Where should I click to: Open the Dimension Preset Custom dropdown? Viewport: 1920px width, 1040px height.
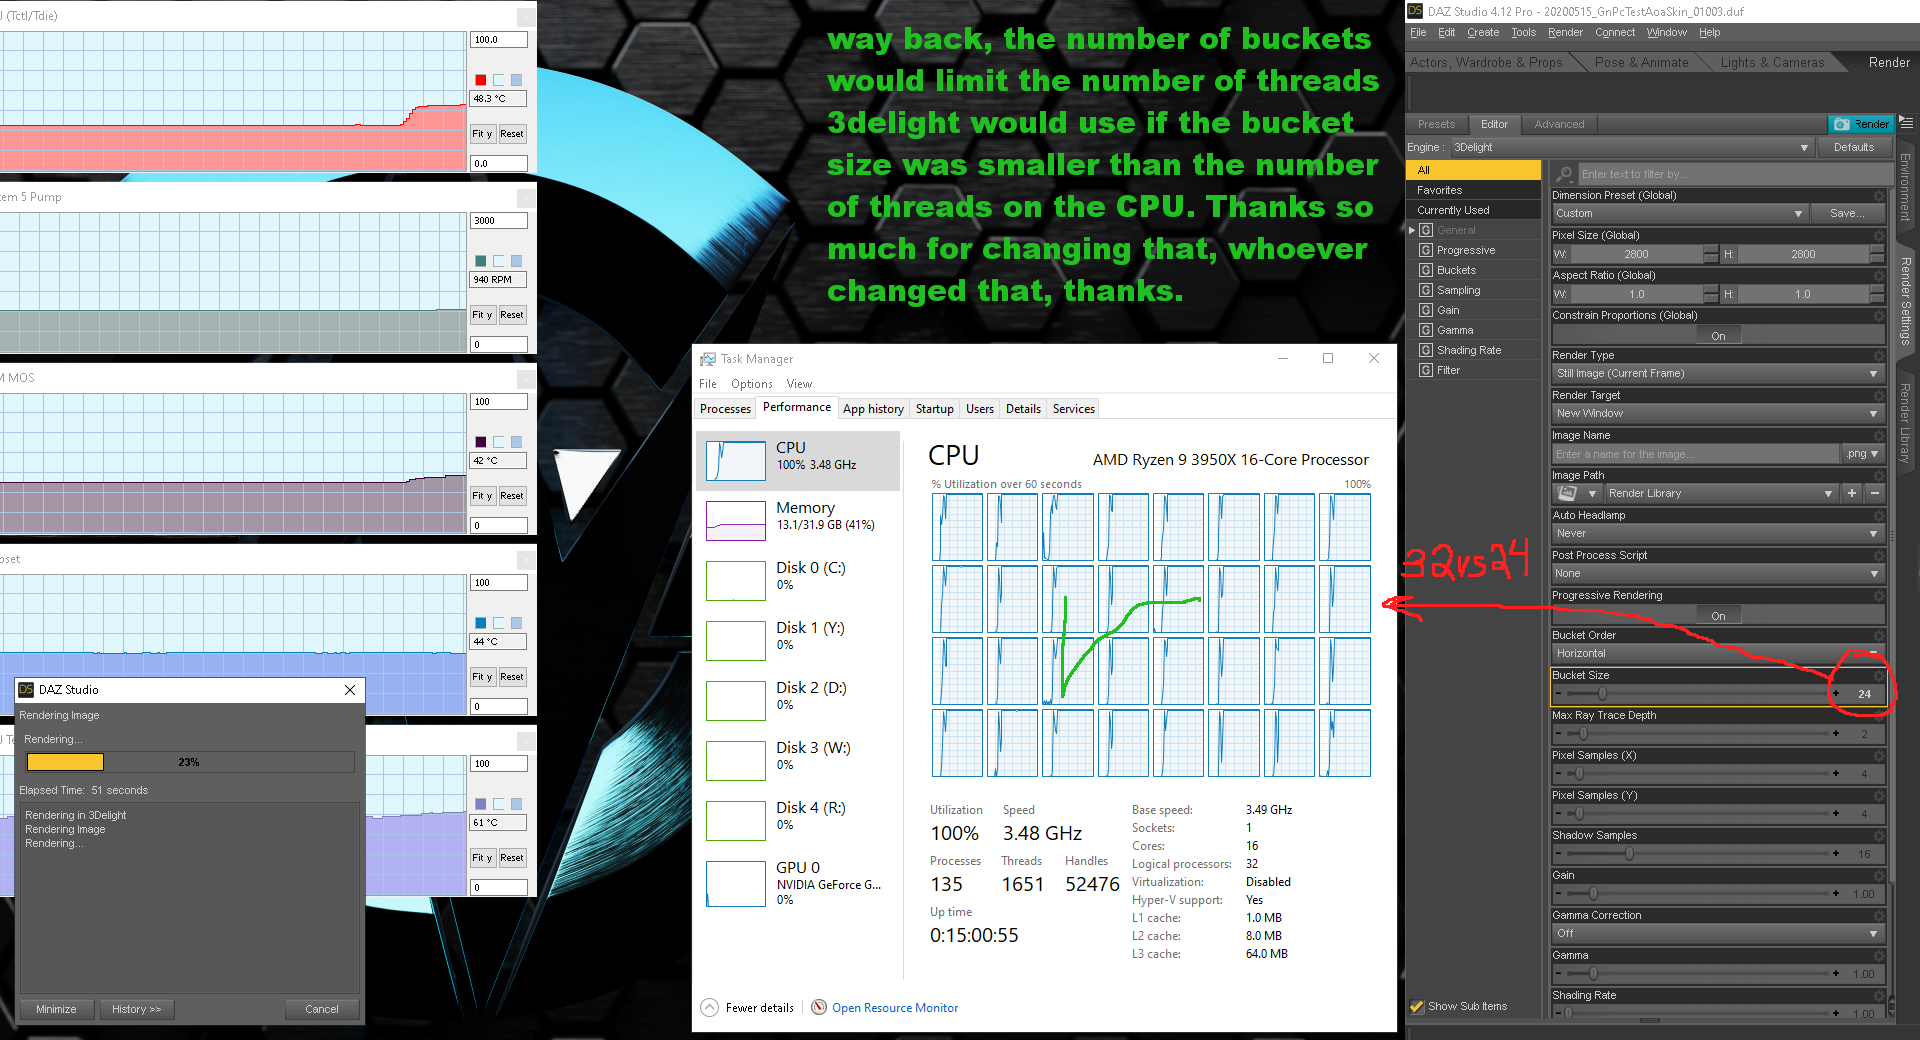1679,213
